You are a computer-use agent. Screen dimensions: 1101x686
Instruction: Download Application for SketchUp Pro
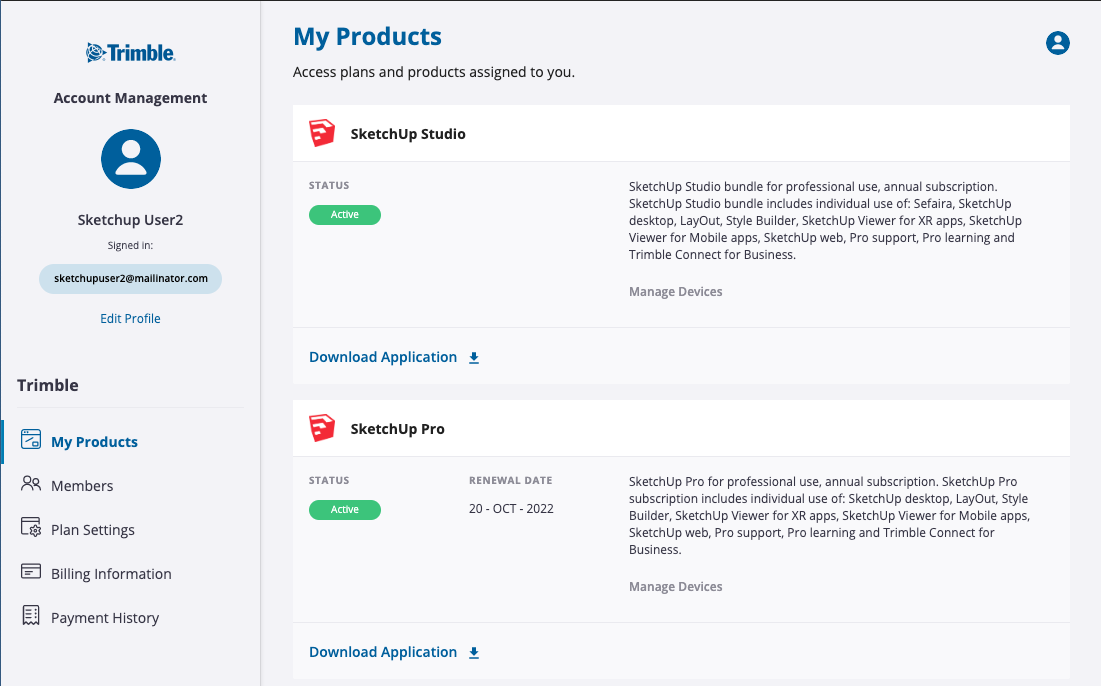pos(383,652)
